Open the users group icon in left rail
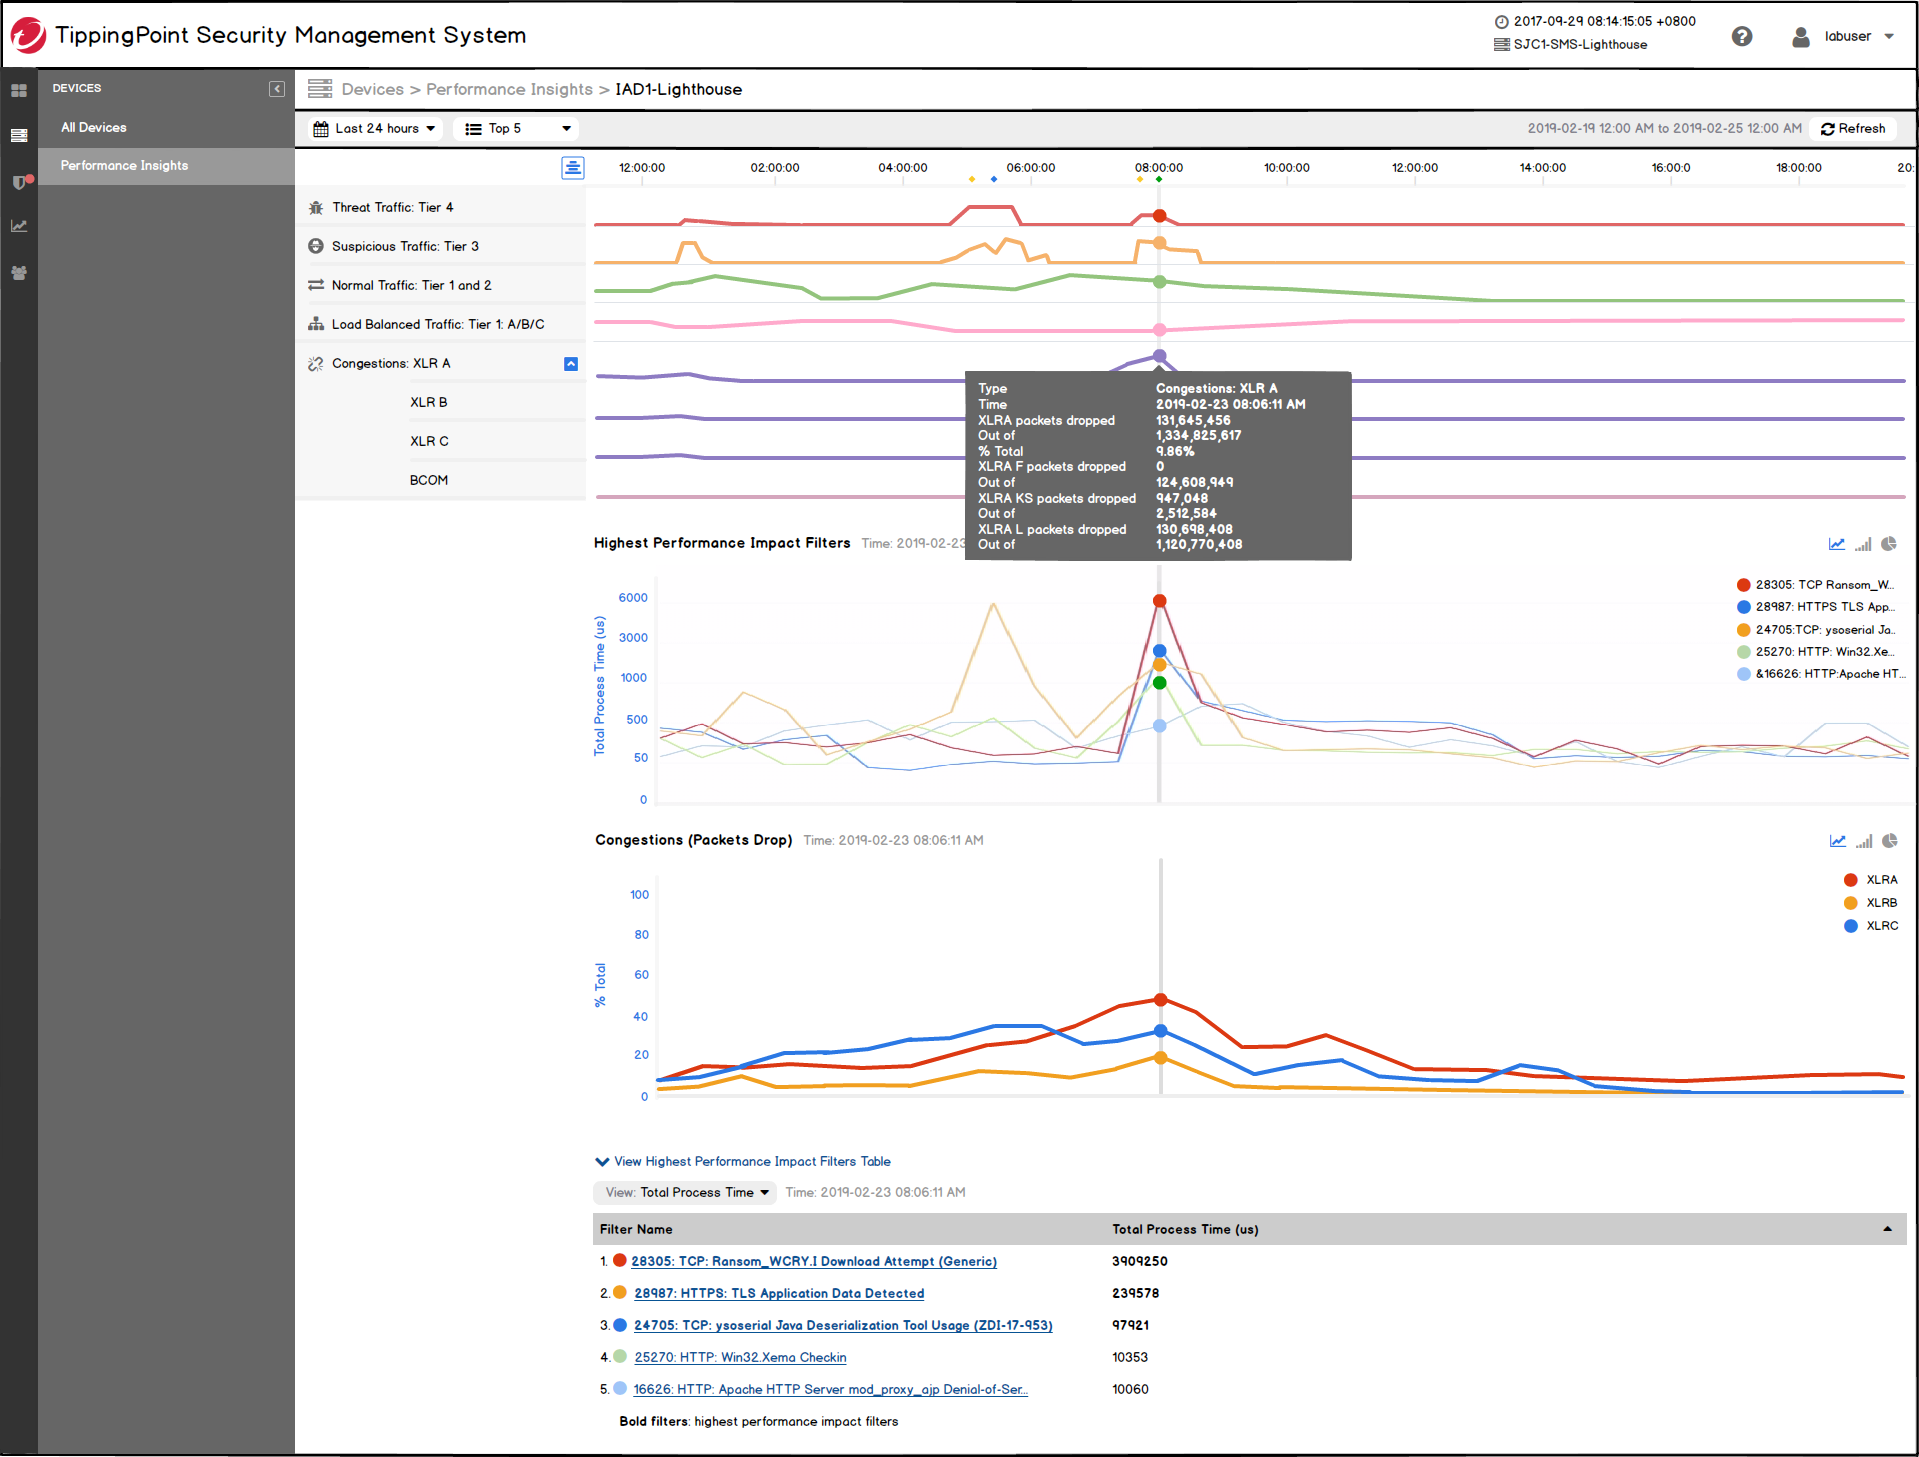 click(19, 272)
